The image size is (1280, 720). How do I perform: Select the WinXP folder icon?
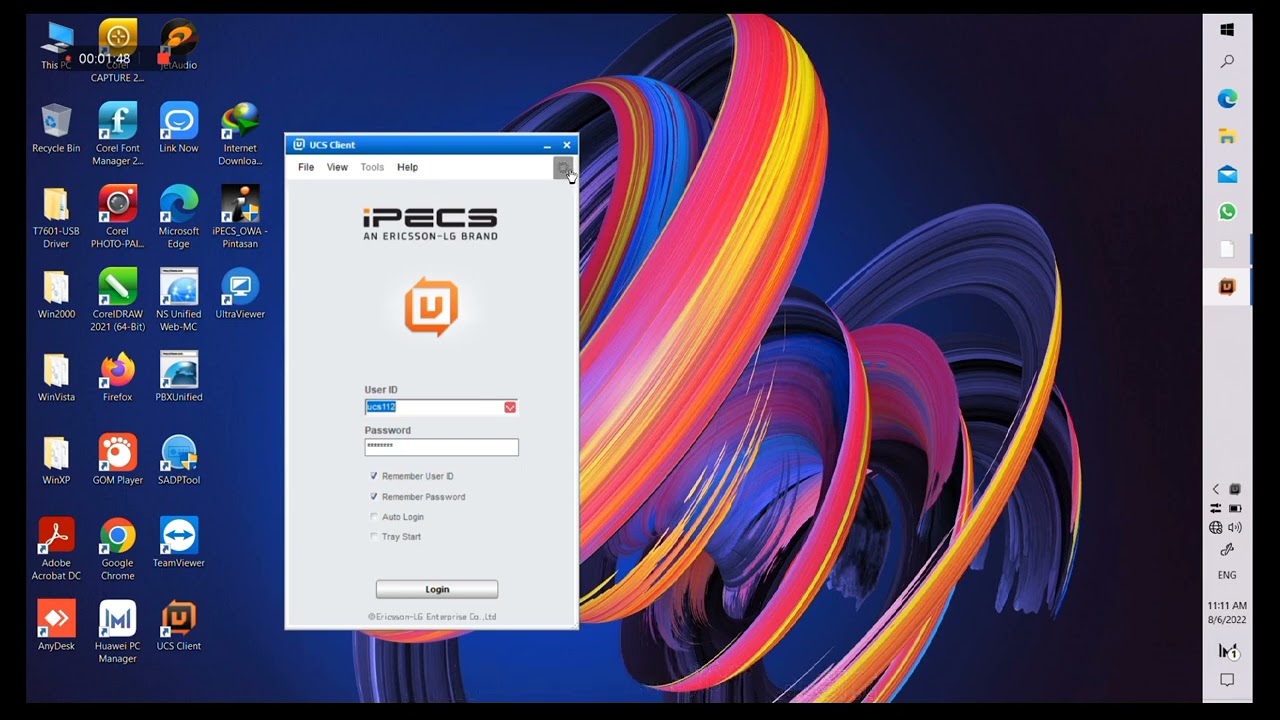coord(56,460)
